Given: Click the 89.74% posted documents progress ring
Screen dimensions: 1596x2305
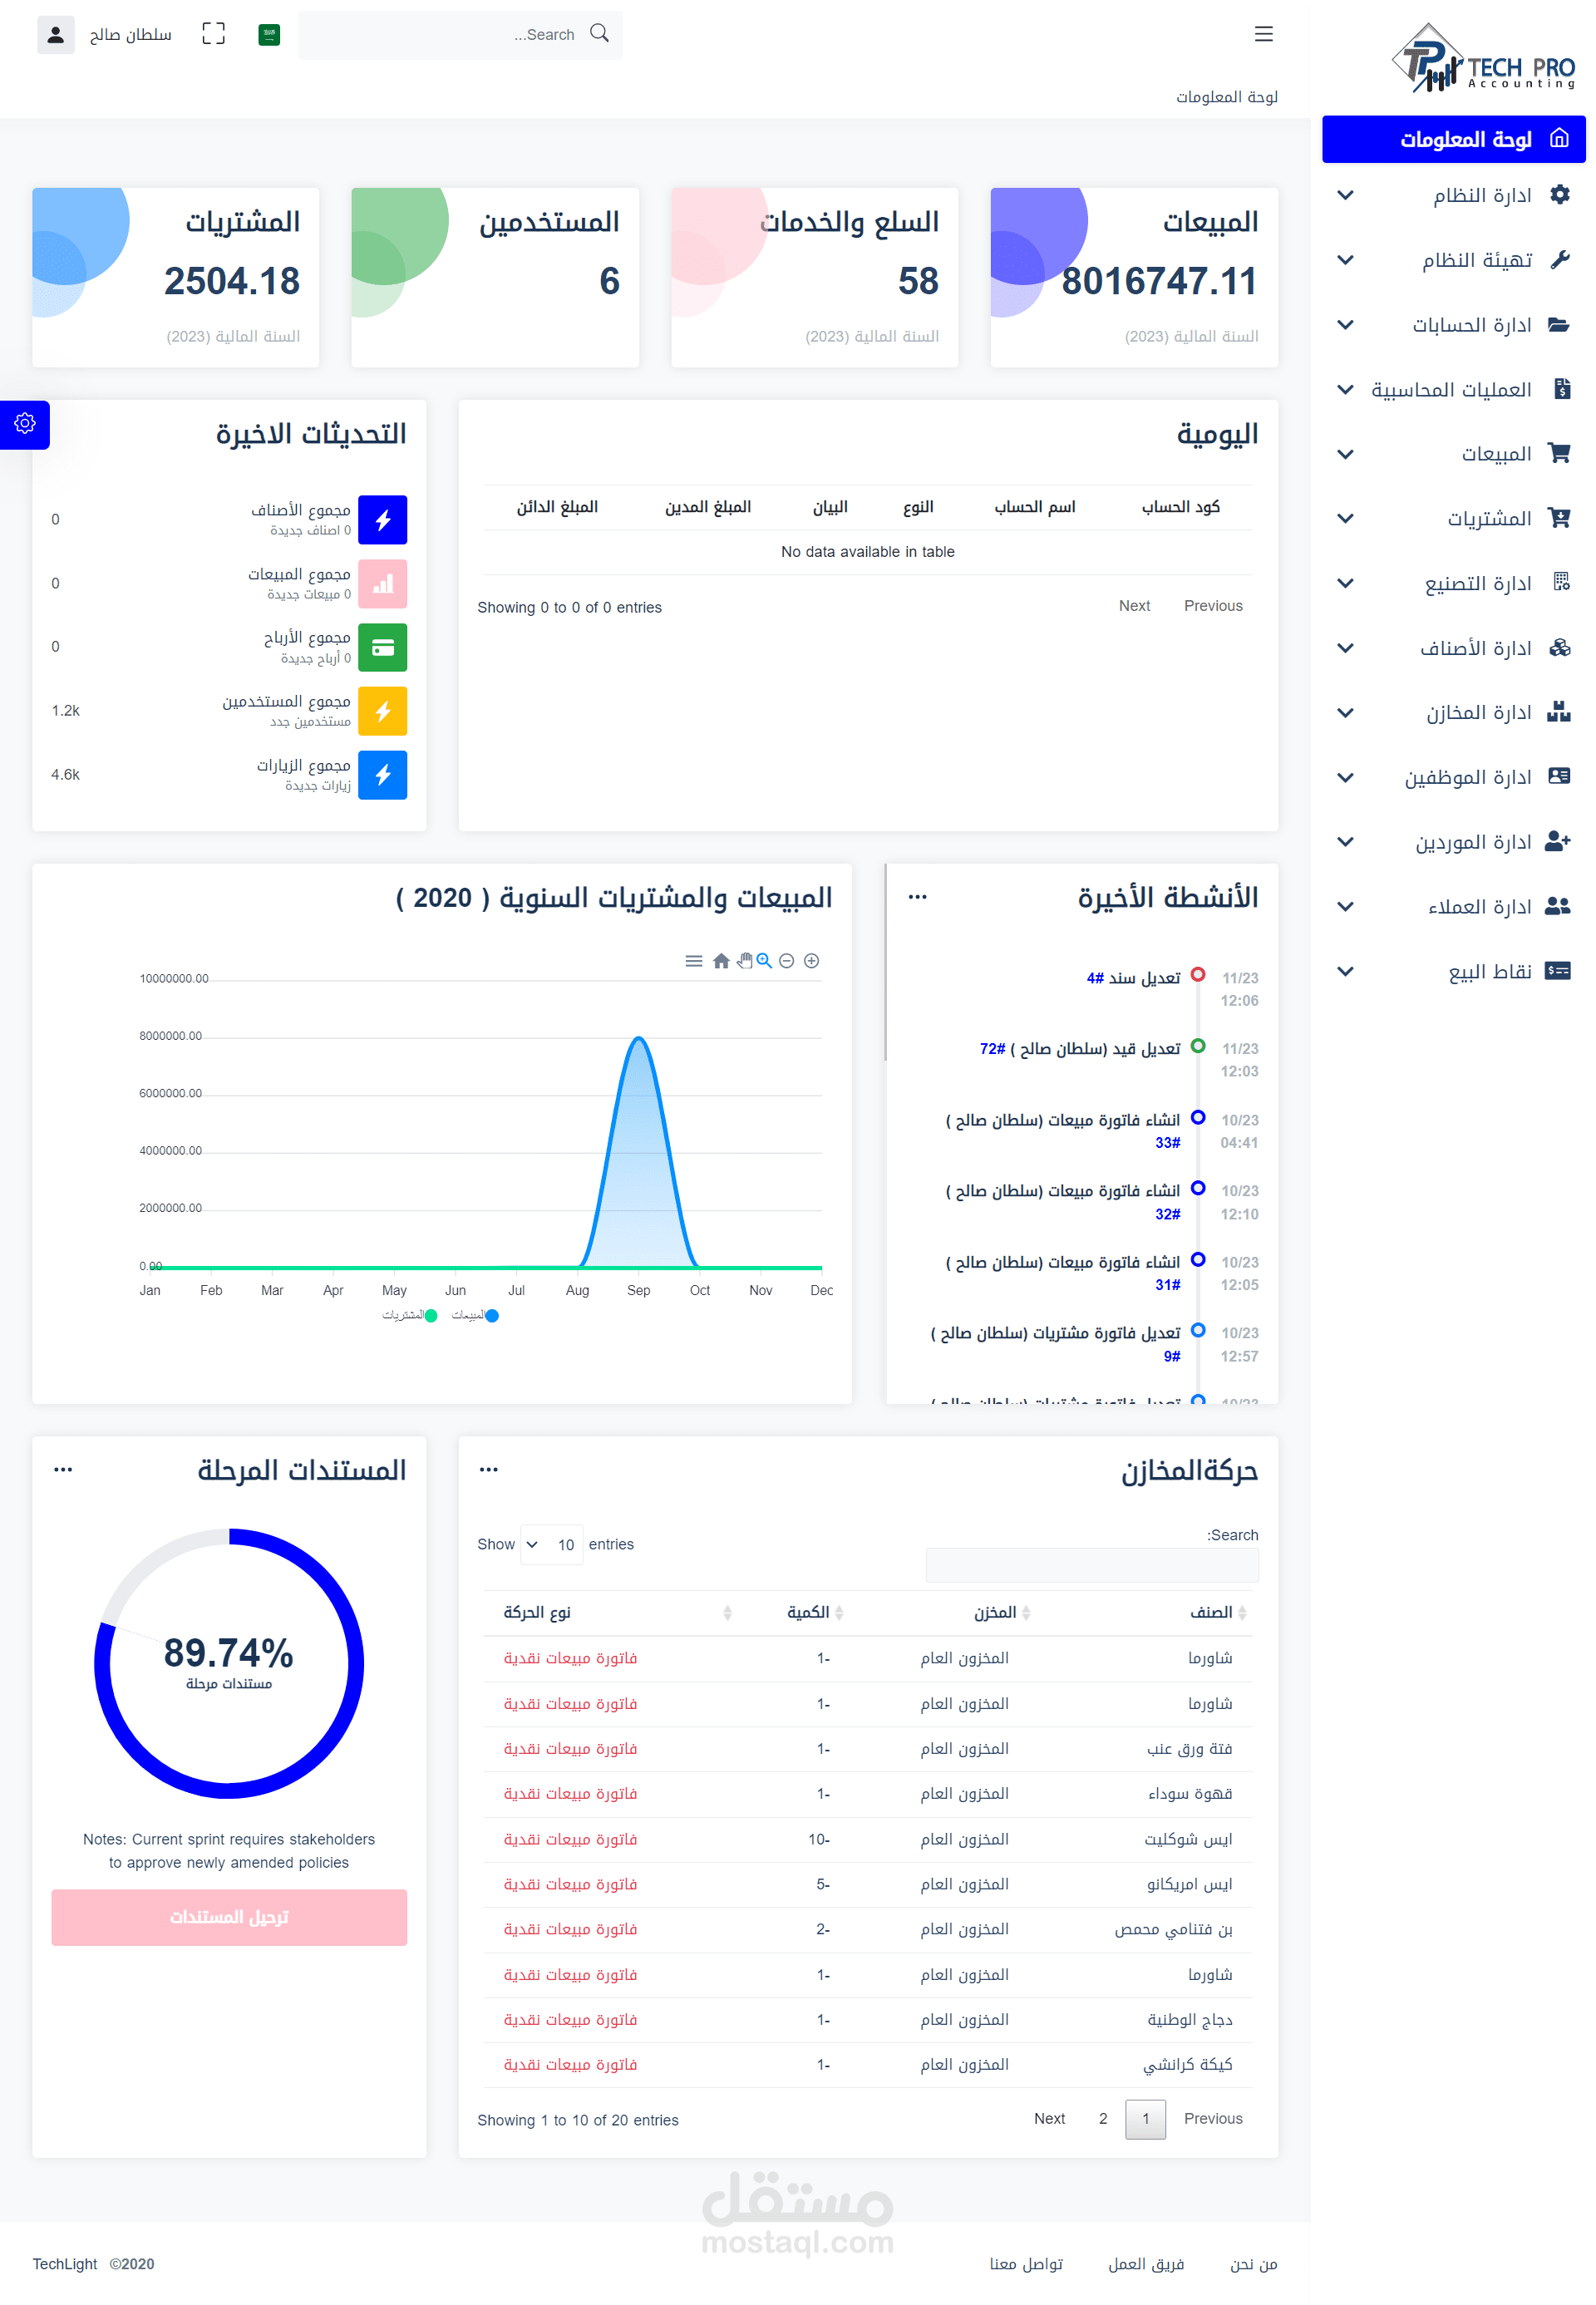Looking at the screenshot, I should pos(229,1664).
